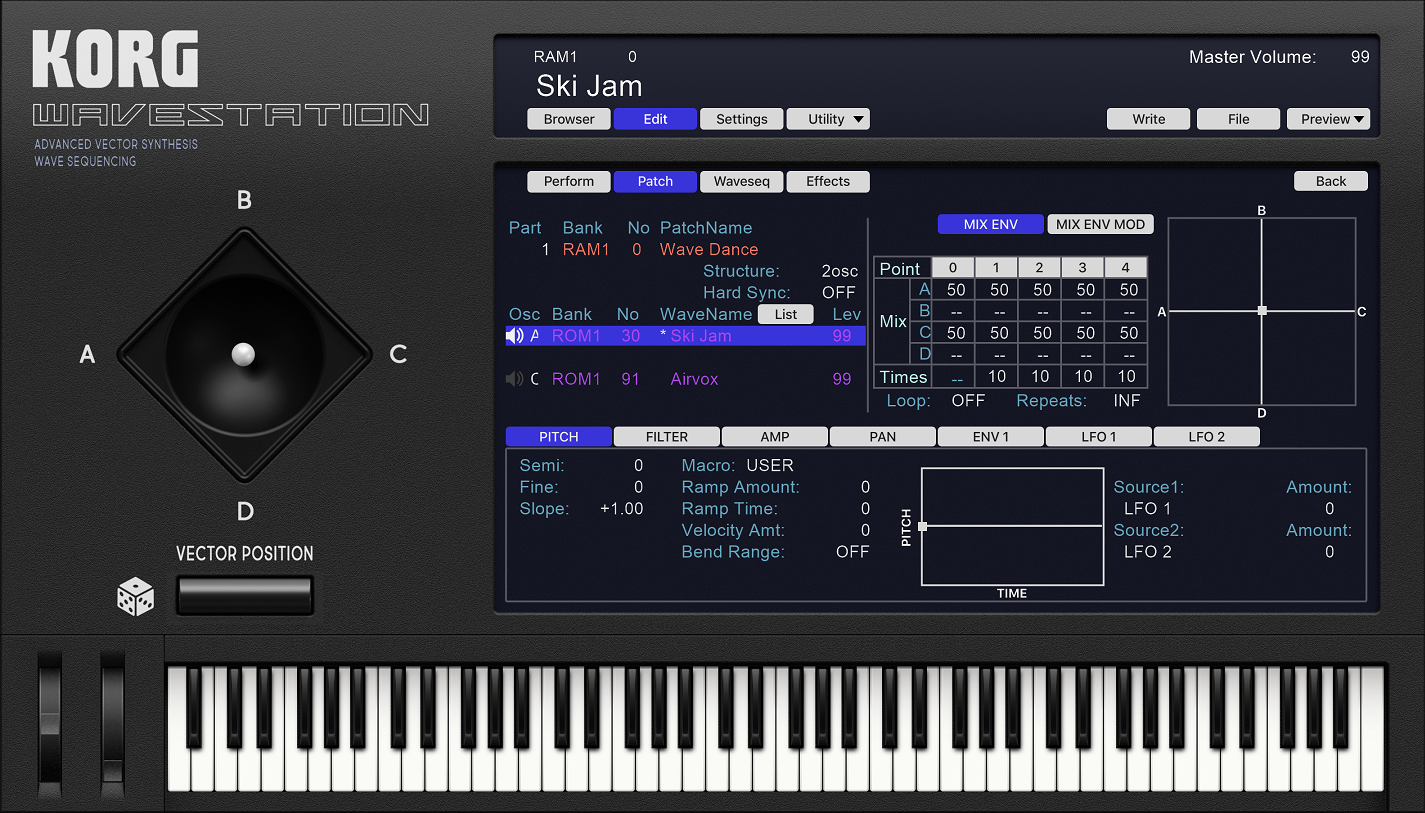Show the MIX ENV MOD panel
This screenshot has width=1425, height=813.
coord(1099,223)
